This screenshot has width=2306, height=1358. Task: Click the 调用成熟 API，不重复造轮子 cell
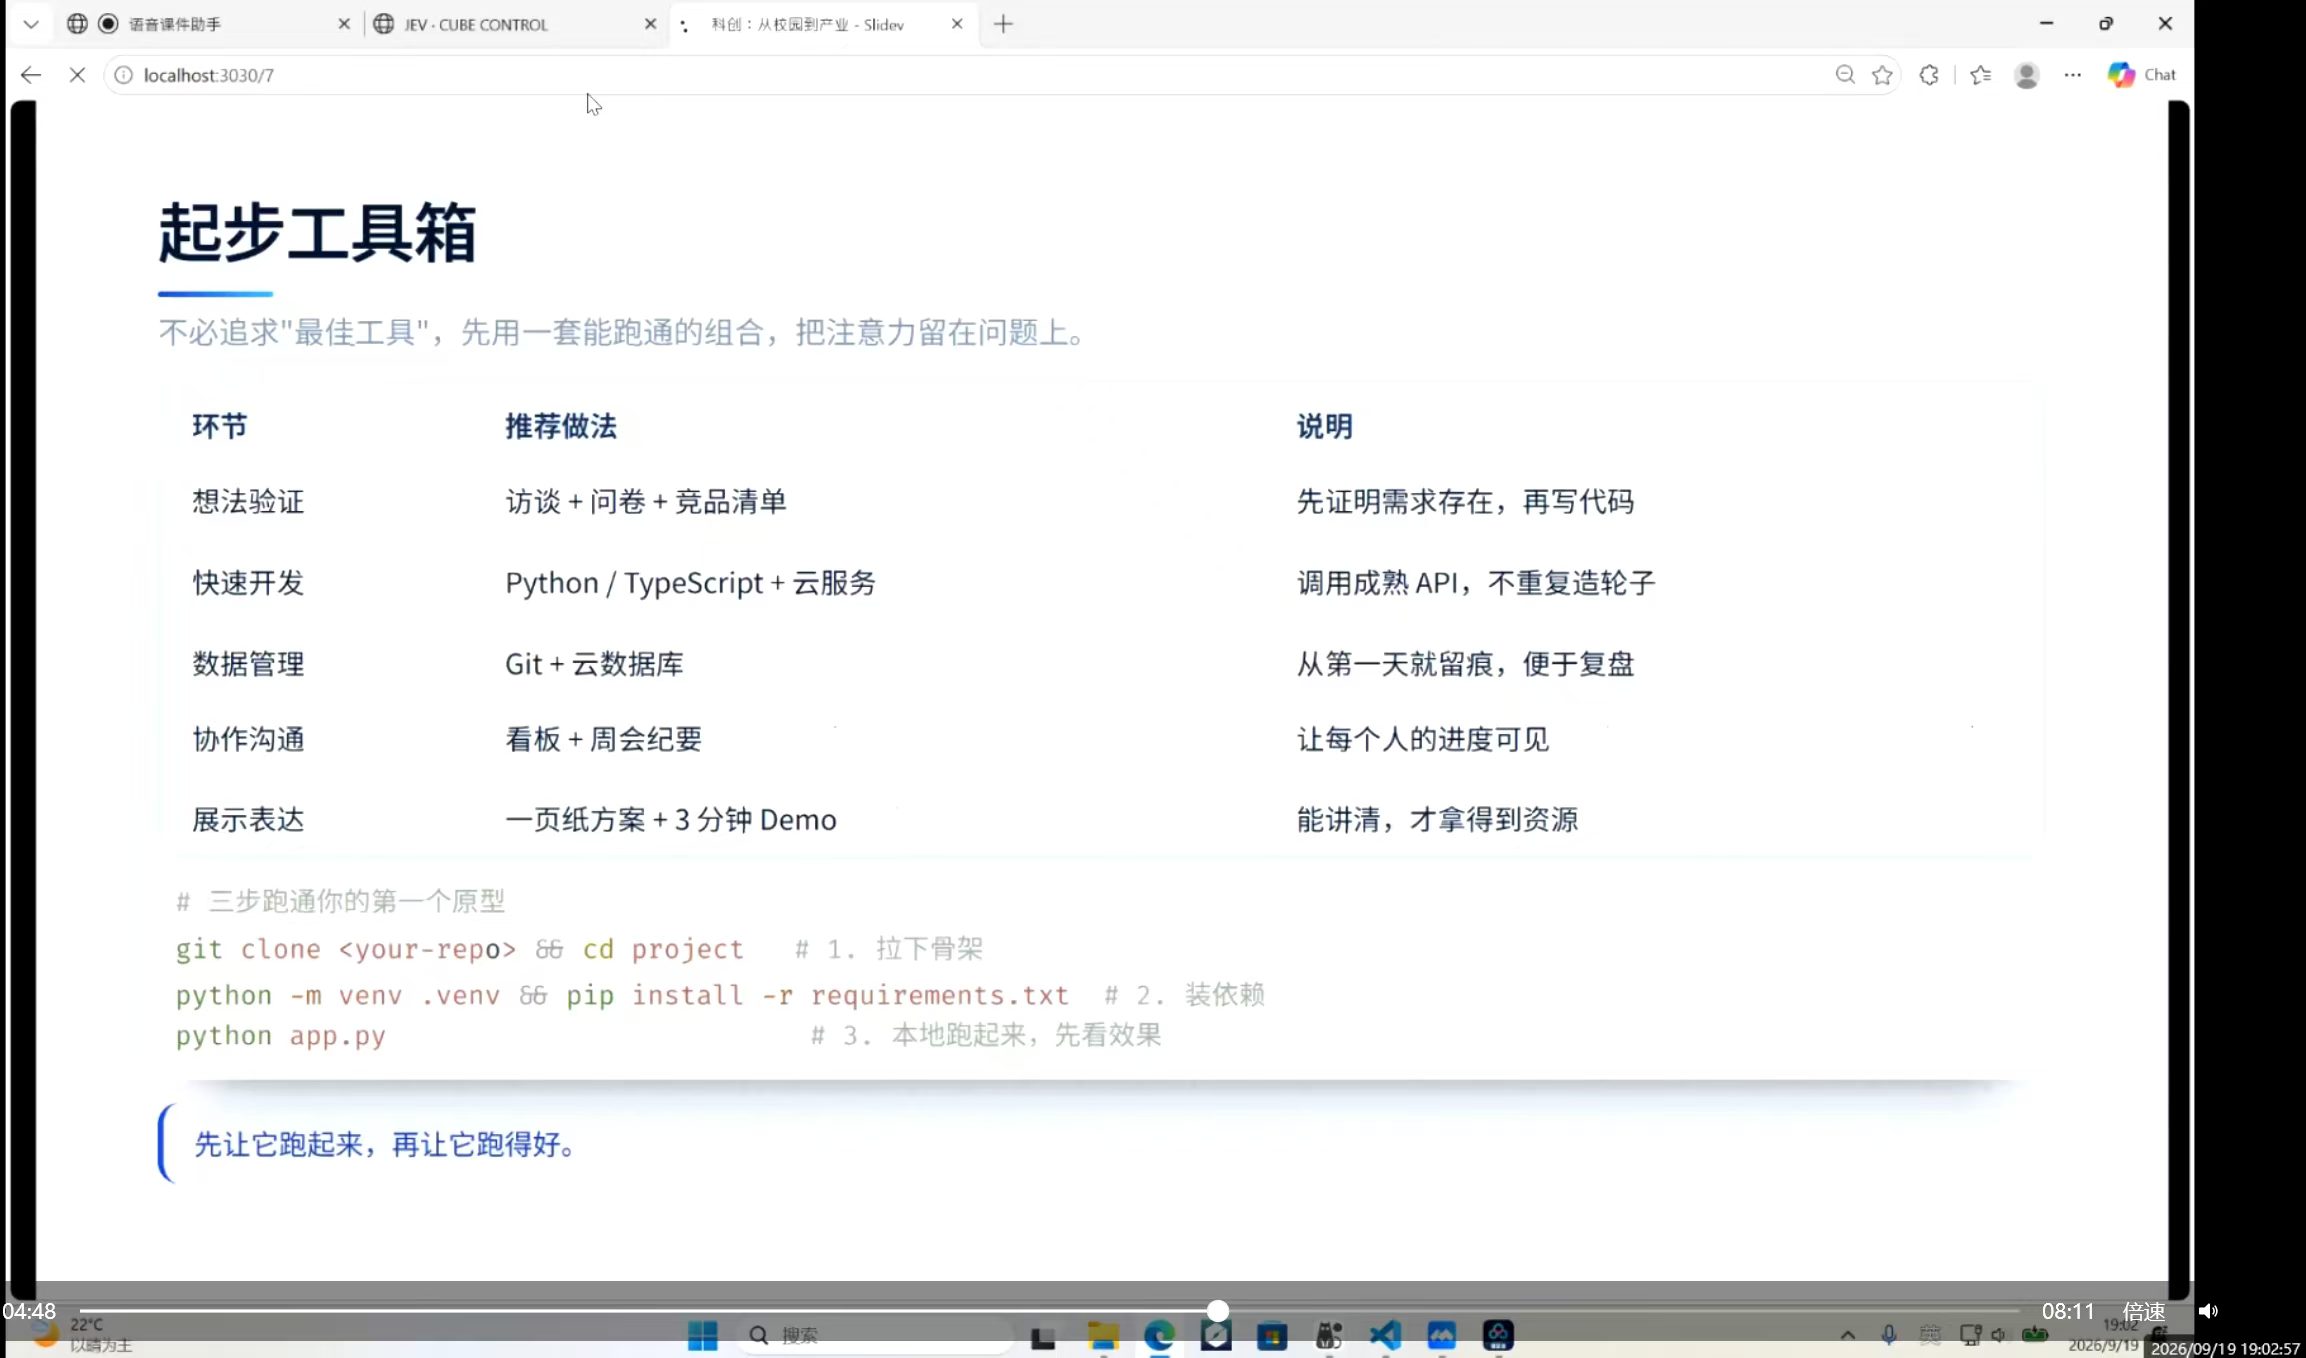click(1477, 583)
